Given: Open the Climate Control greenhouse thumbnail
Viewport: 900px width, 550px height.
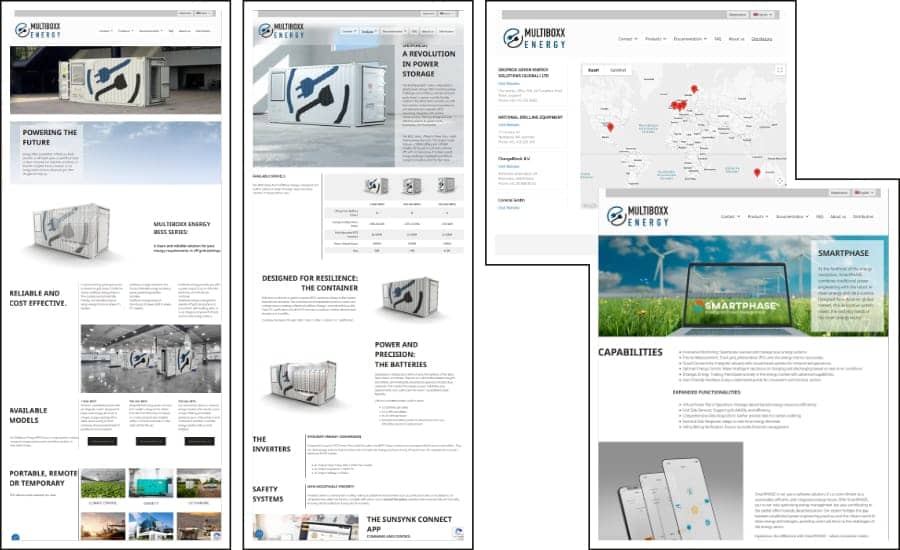Looking at the screenshot, I should (x=103, y=483).
